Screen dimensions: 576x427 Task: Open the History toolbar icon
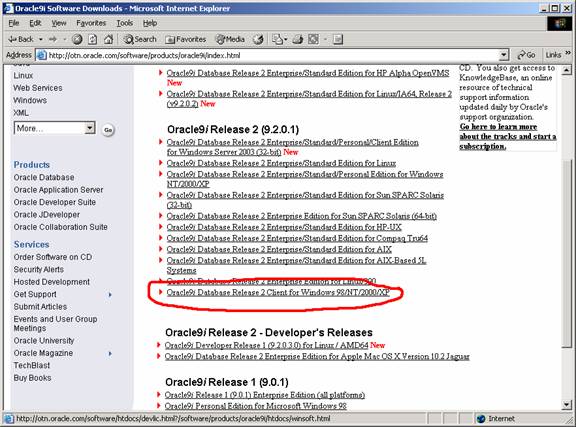tap(259, 39)
